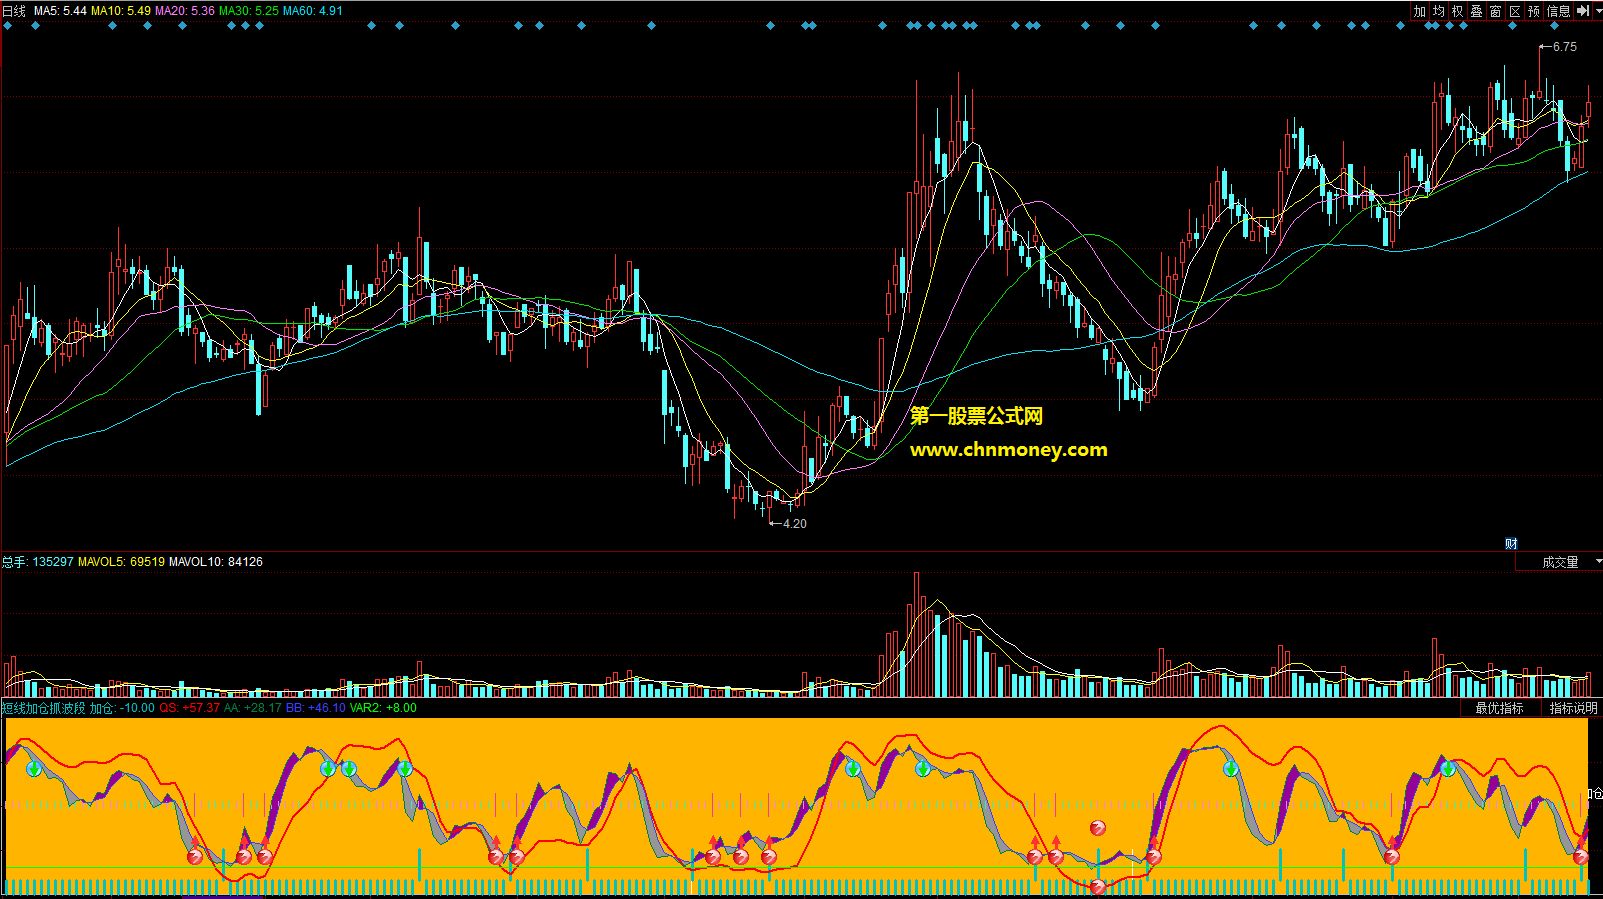Viewport: 1603px width, 899px height.
Task: Click the BB: +46.10 value
Action: 316,708
